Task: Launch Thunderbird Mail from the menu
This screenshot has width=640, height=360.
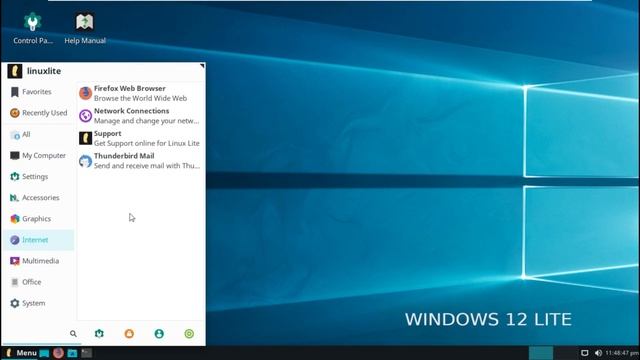Action: point(140,160)
